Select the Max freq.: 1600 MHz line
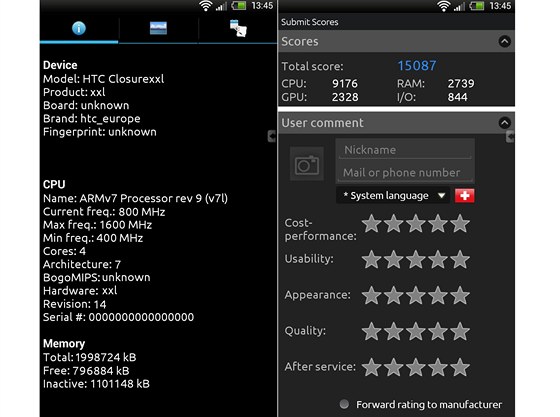This screenshot has height=417, width=560. point(98,225)
